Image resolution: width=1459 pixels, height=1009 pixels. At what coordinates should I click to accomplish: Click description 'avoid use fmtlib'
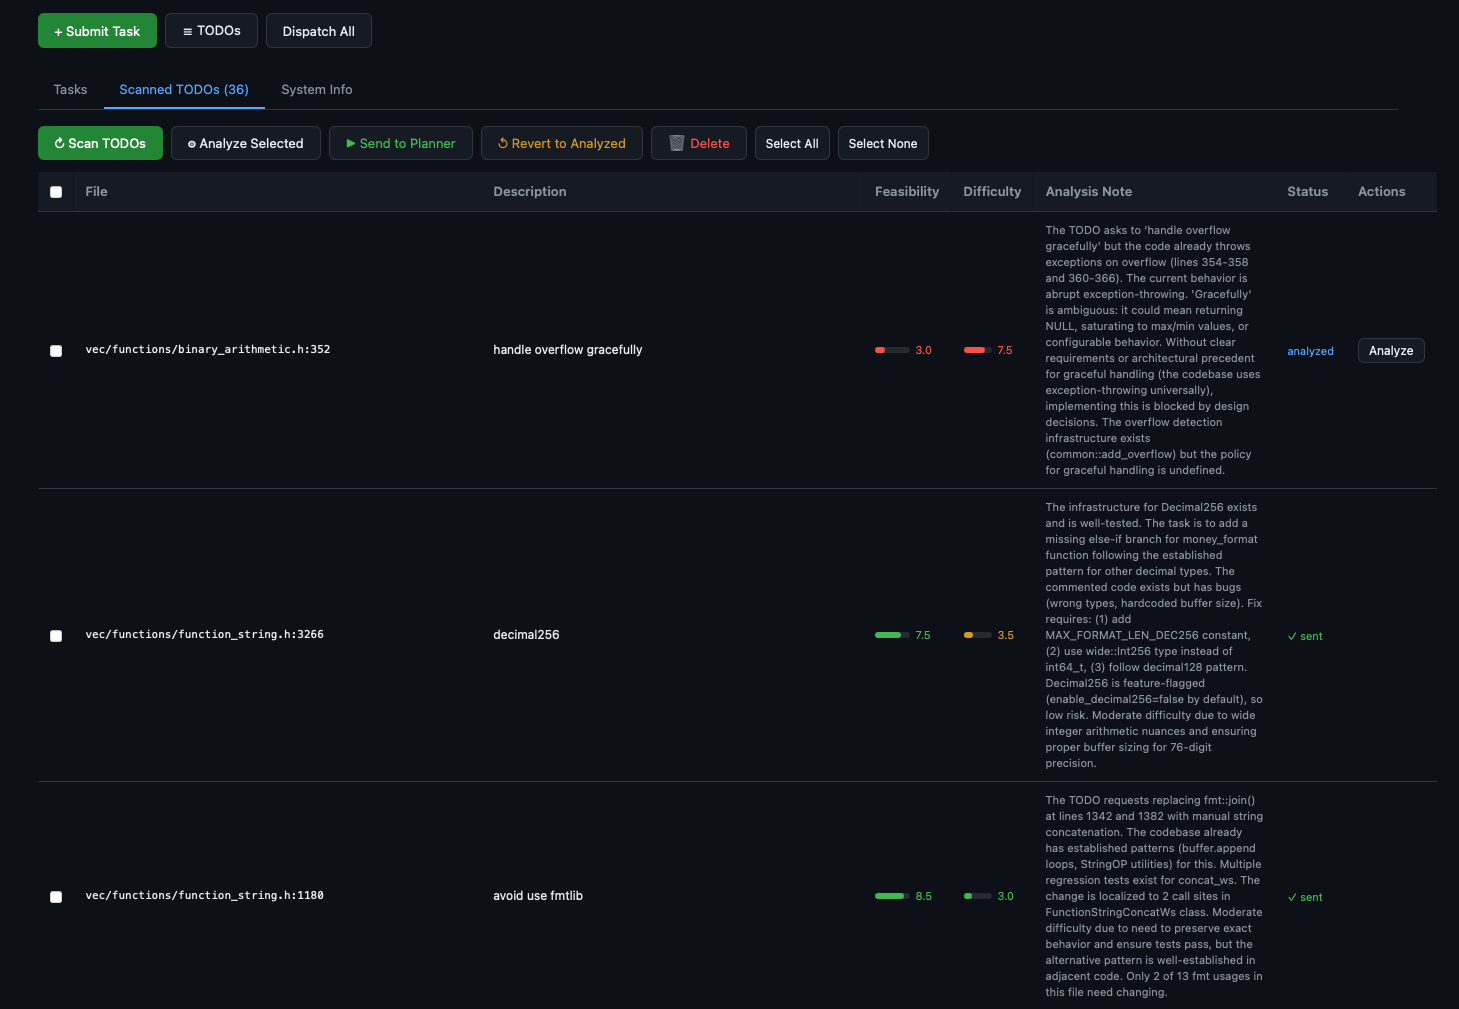(x=538, y=895)
